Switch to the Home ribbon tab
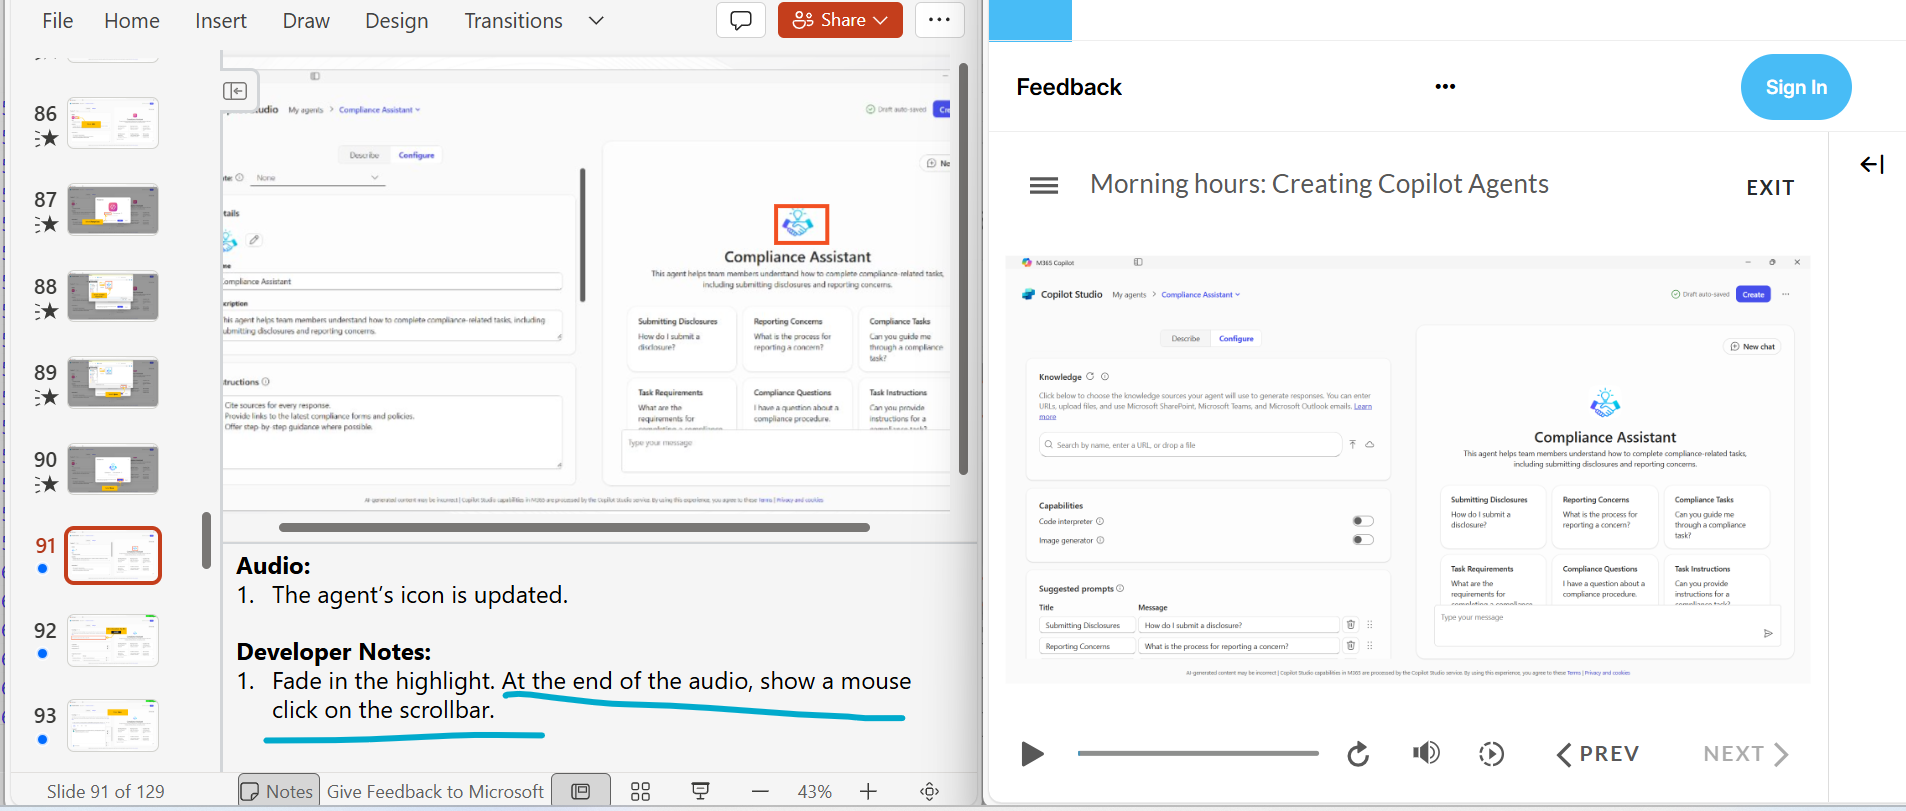1906x811 pixels. pyautogui.click(x=132, y=21)
